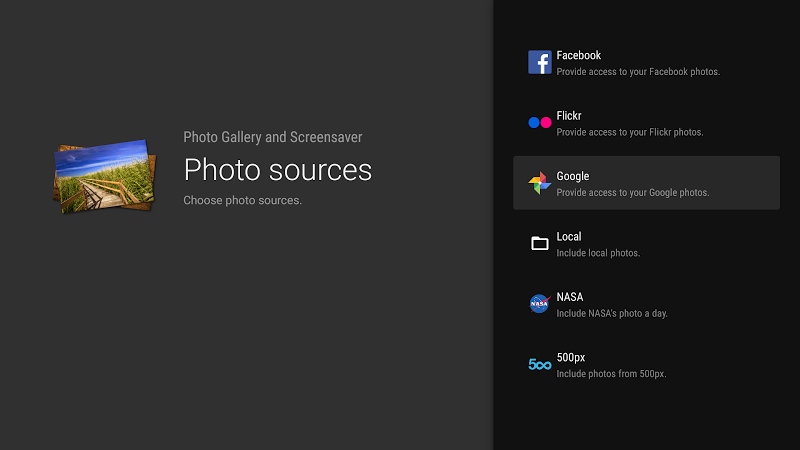Click "Provide access to your Flickr photos." text
800x450 pixels.
[630, 132]
